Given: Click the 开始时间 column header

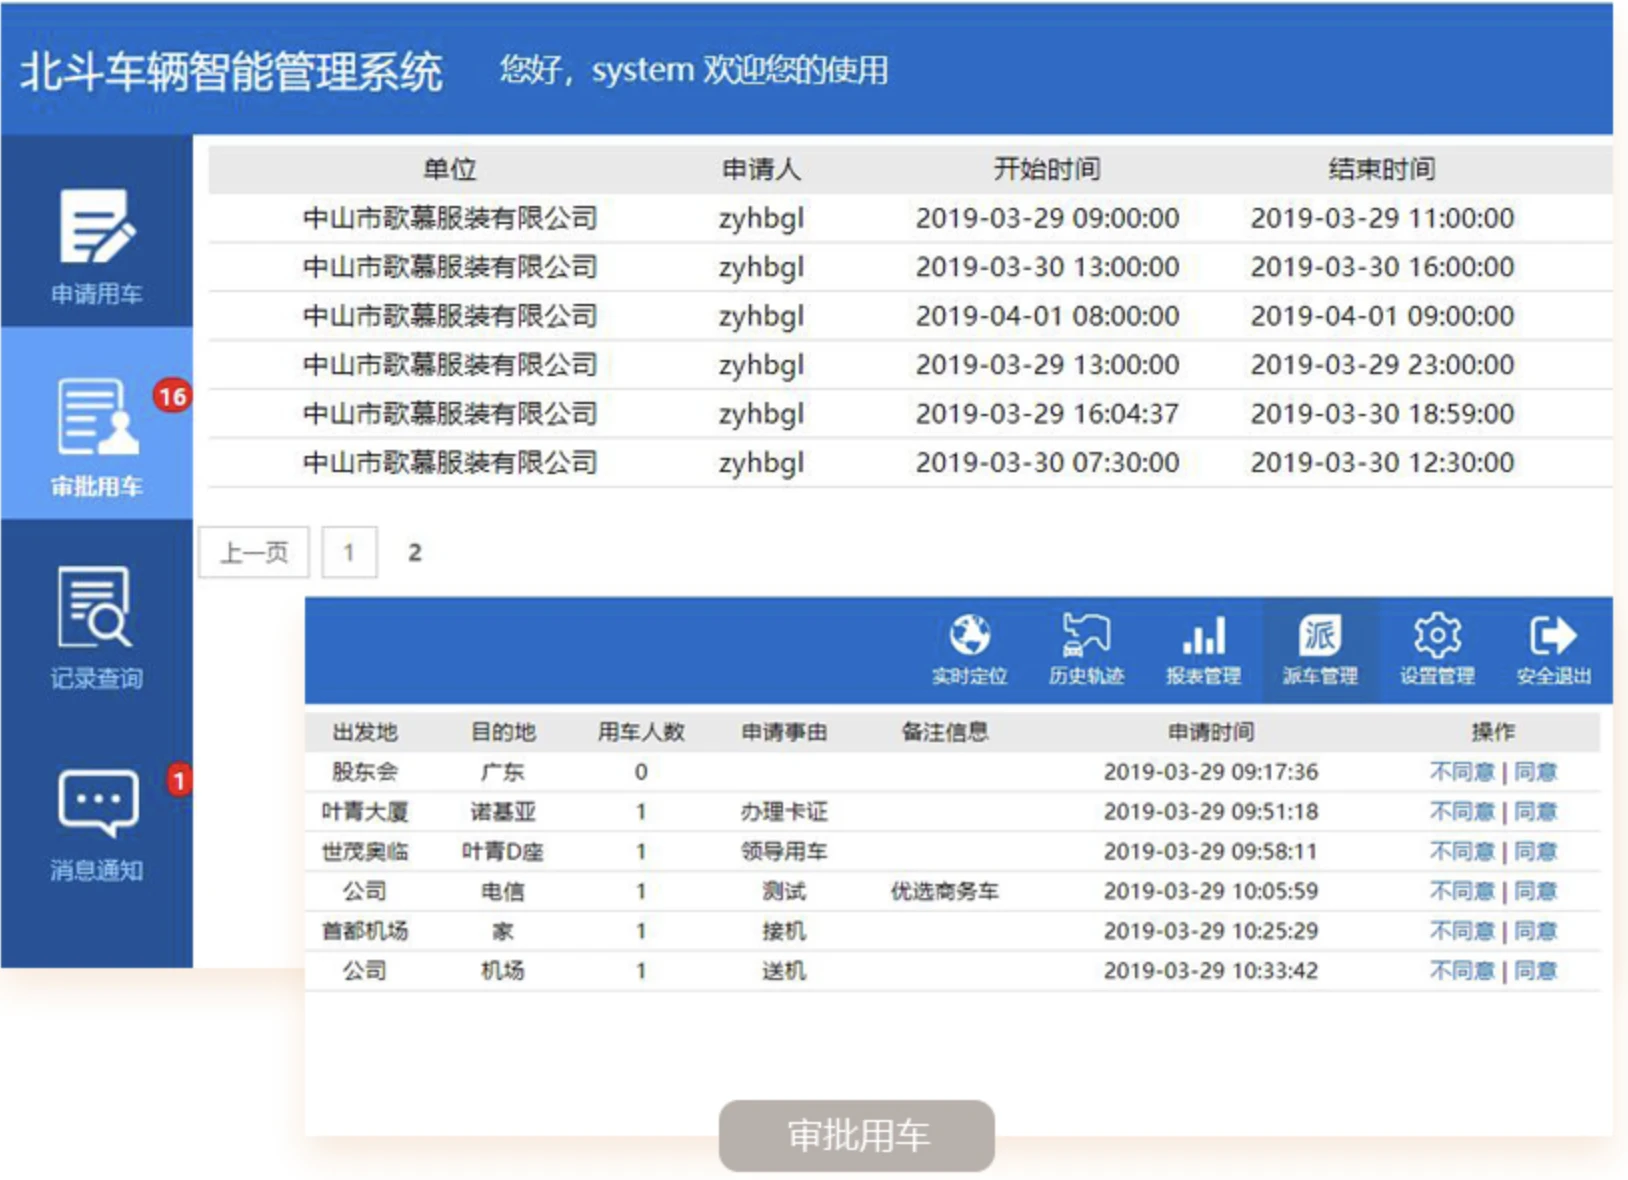Looking at the screenshot, I should point(1047,168).
